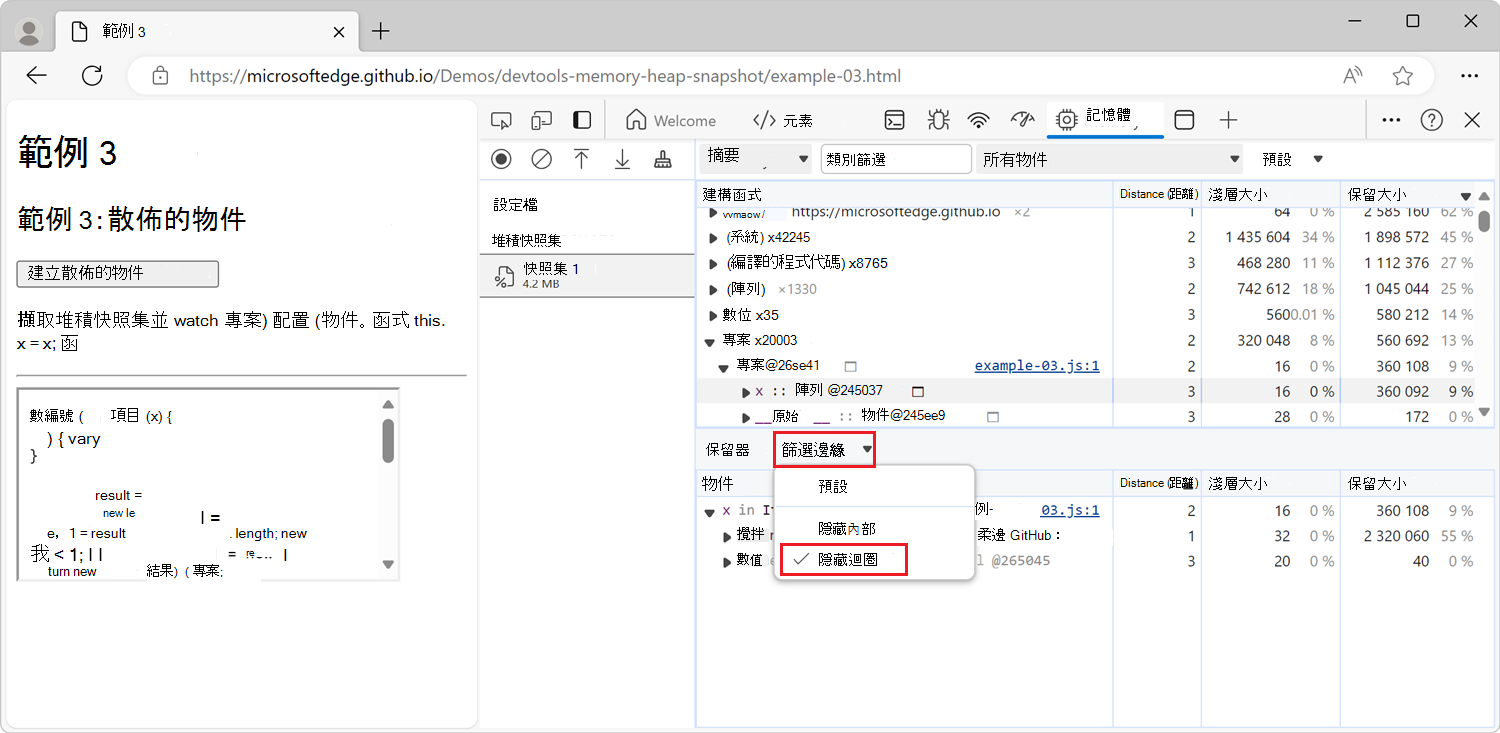
Task: Collapse the 專案@26se41 row
Action: (725, 367)
